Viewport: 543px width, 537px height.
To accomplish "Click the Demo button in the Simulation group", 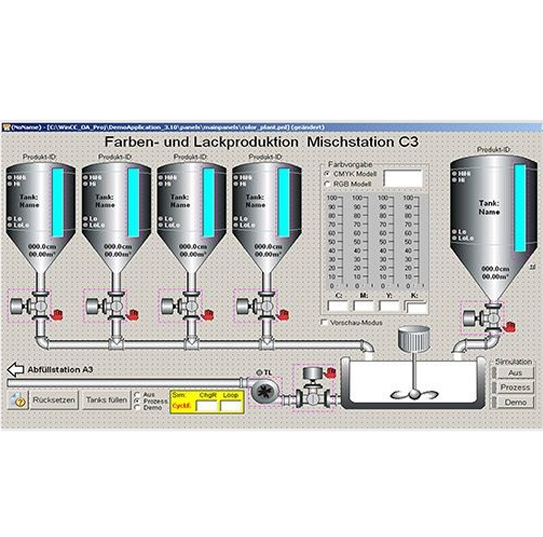I will (x=515, y=402).
